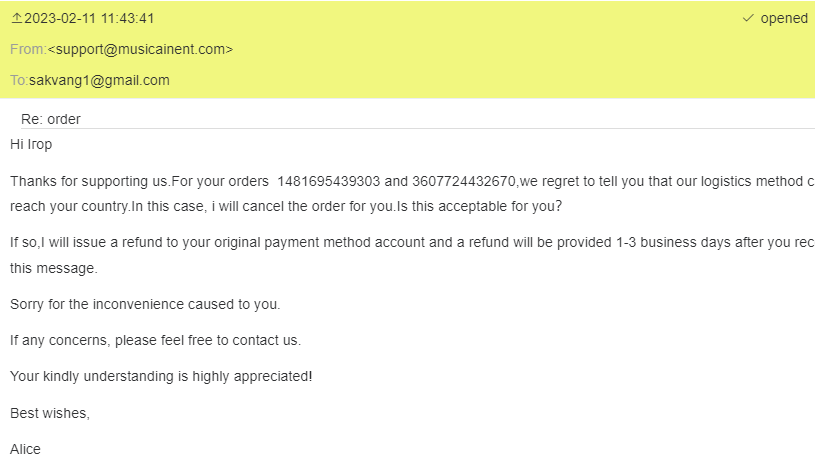Click the "Best wishes," closing line
The height and width of the screenshot is (458, 815).
[50, 412]
